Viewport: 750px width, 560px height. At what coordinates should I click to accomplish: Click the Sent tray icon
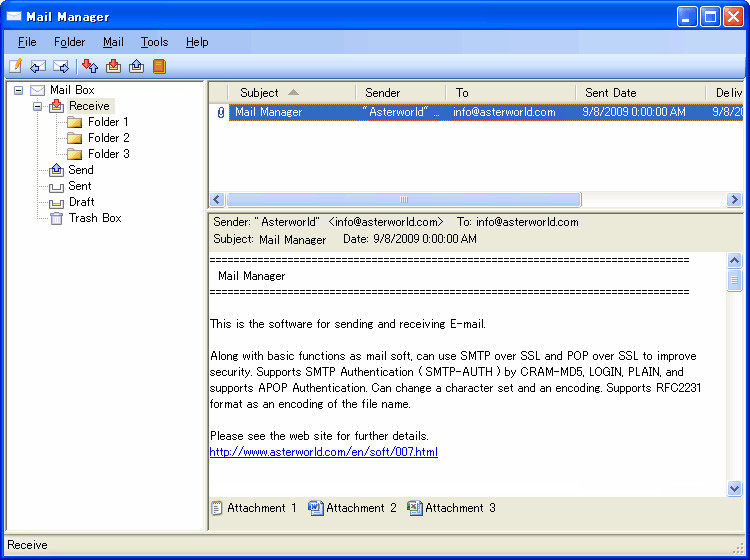click(56, 187)
